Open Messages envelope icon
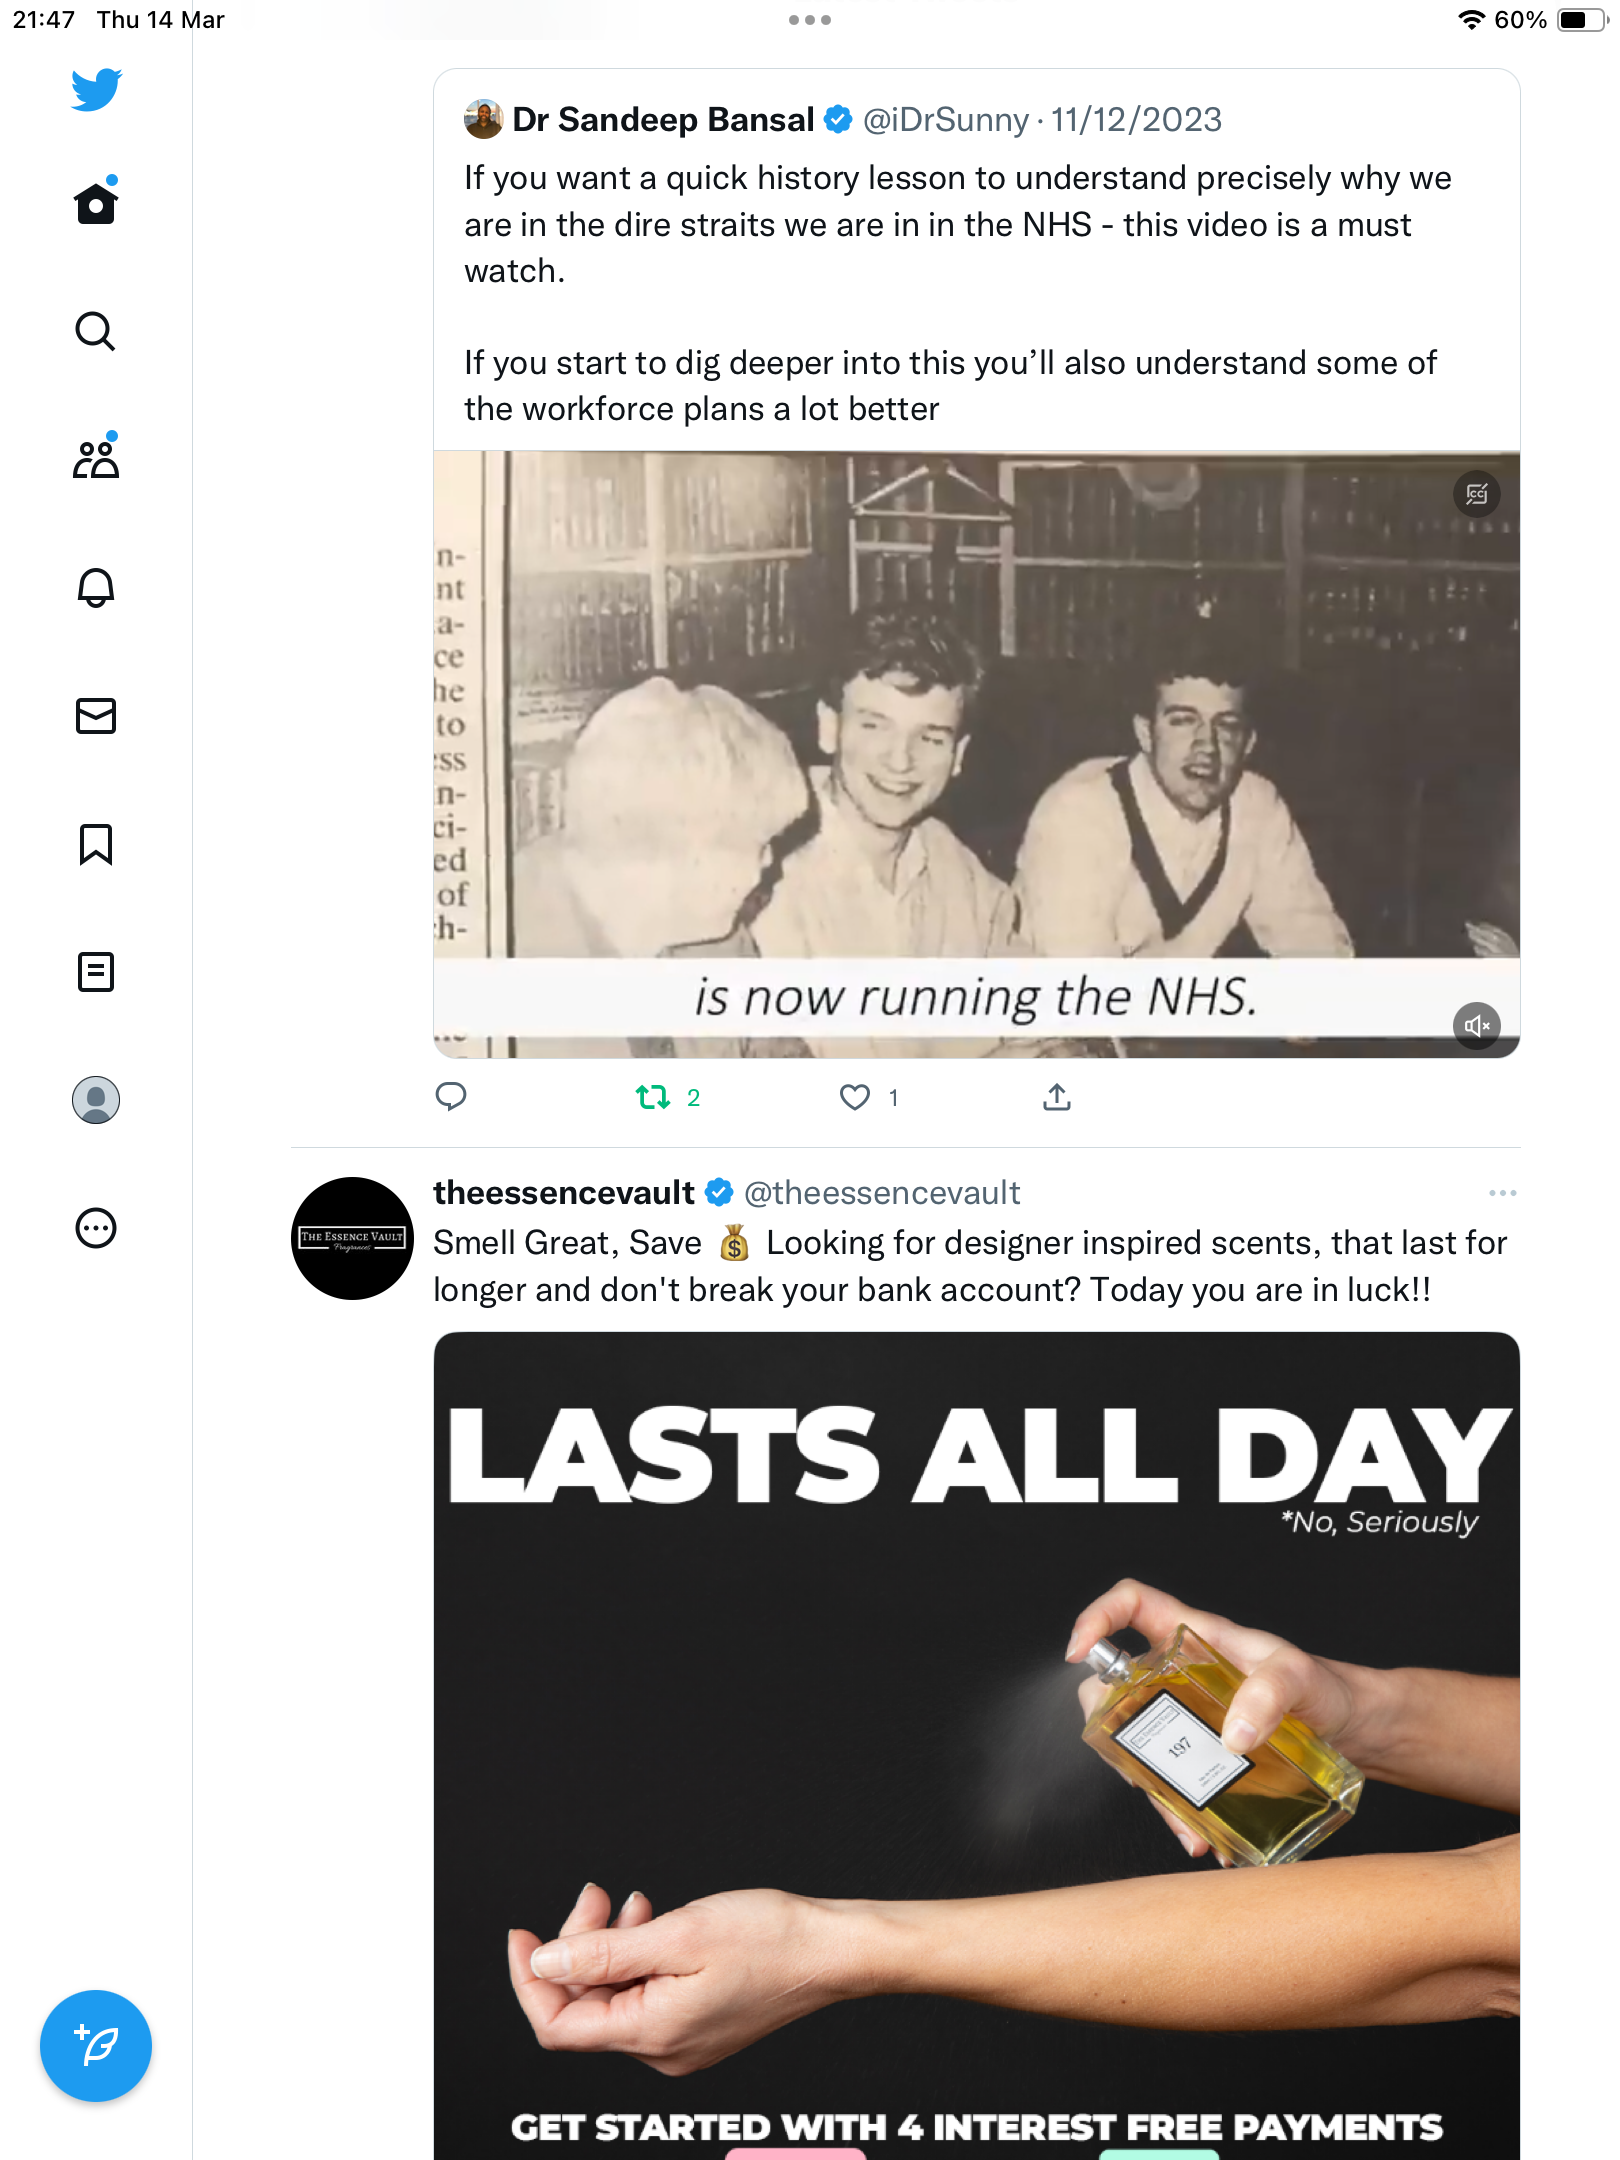The height and width of the screenshot is (2160, 1620). click(x=96, y=716)
